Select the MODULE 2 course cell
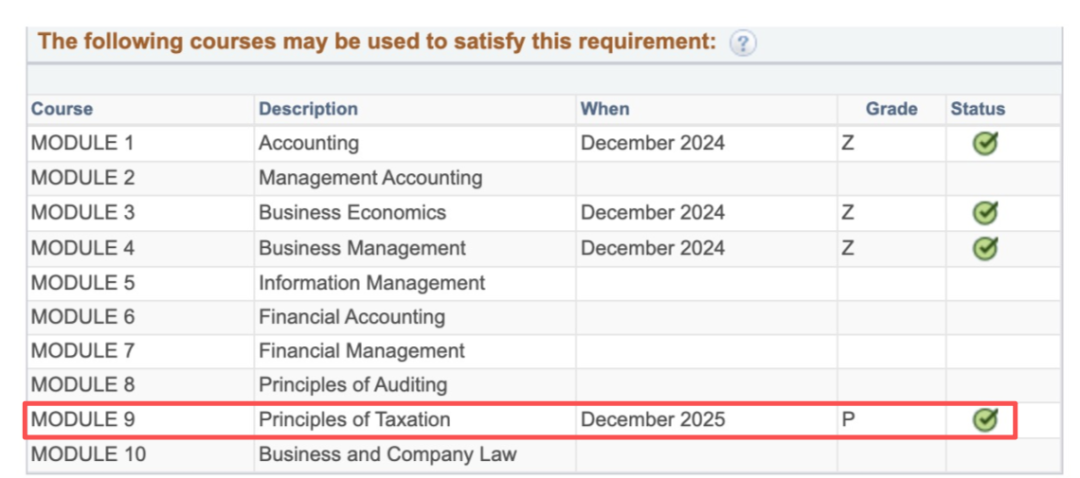The image size is (1080, 478). (x=83, y=178)
